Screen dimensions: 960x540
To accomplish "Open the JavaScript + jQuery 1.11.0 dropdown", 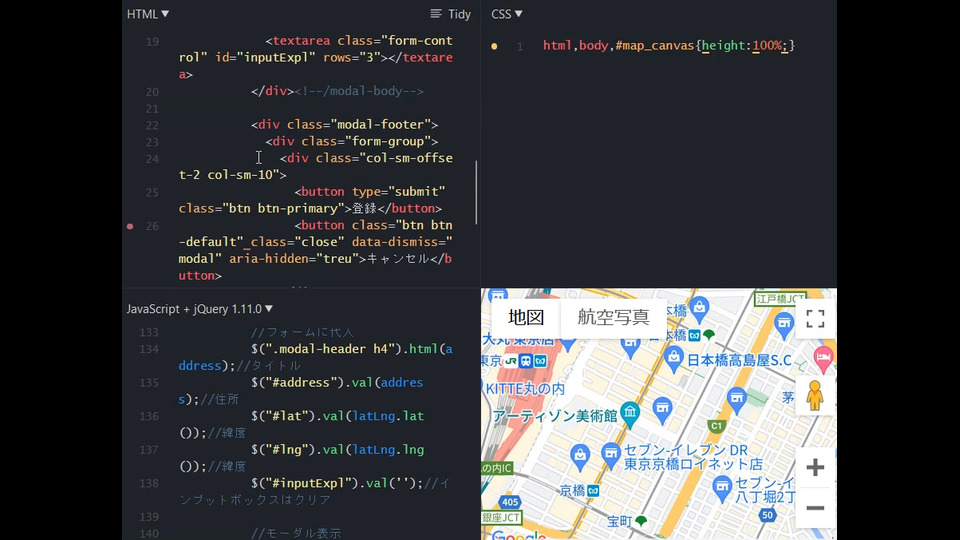I will (x=200, y=309).
